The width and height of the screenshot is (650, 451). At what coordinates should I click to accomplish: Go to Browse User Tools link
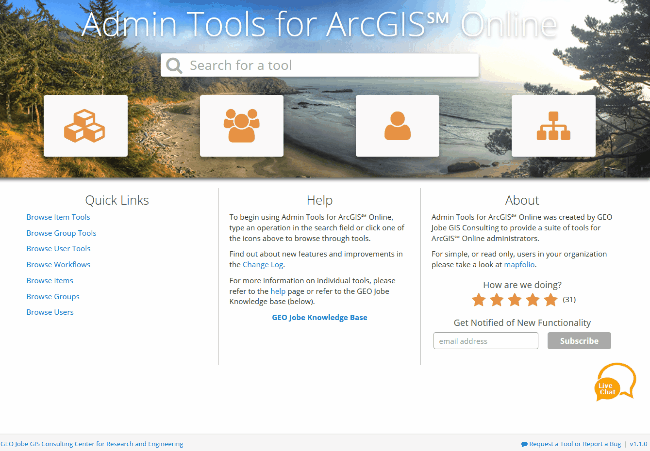click(58, 249)
